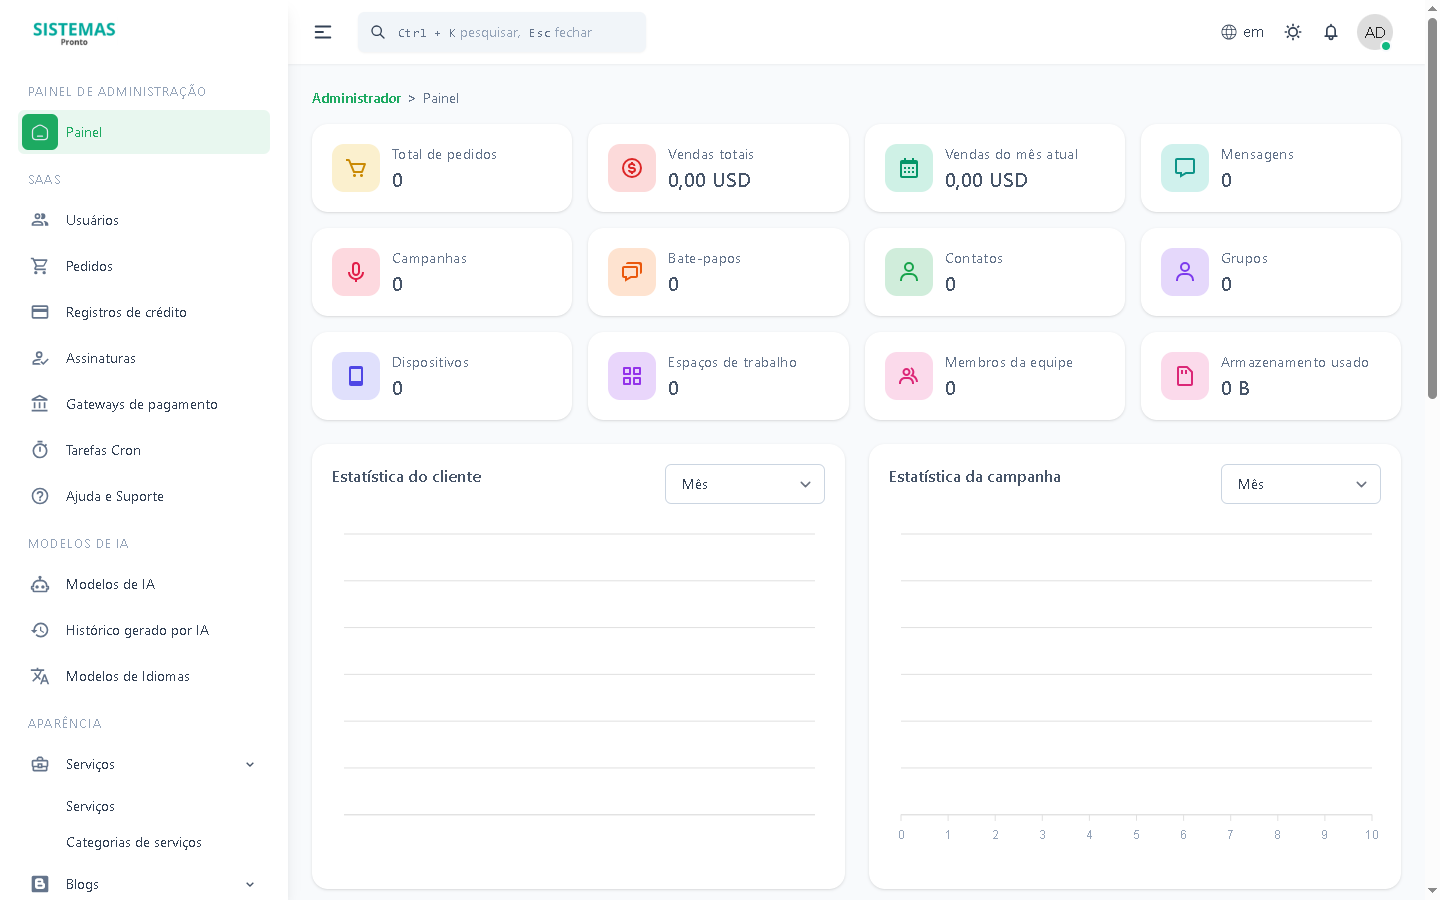The image size is (1440, 900).
Task: Click the Armazenamento usado storage icon
Action: [x=1185, y=376]
